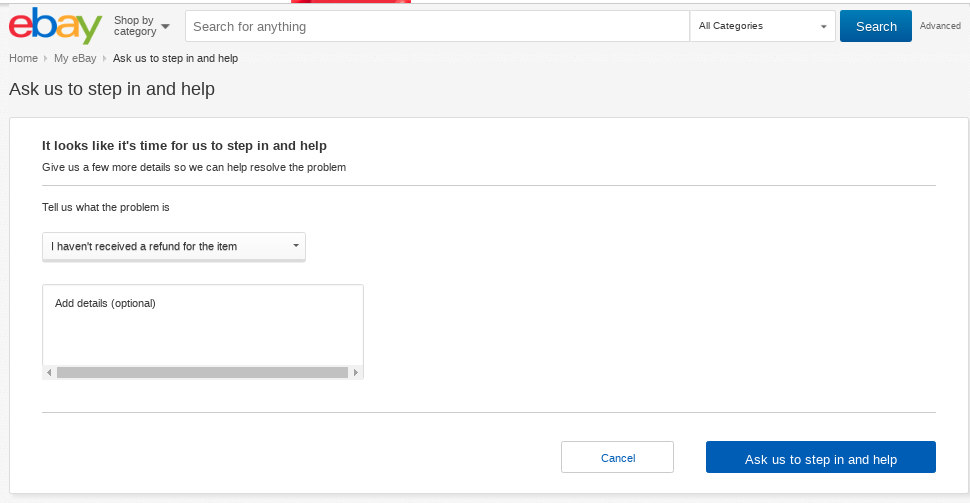Click the details box right scroll arrow
The height and width of the screenshot is (503, 970).
(357, 372)
